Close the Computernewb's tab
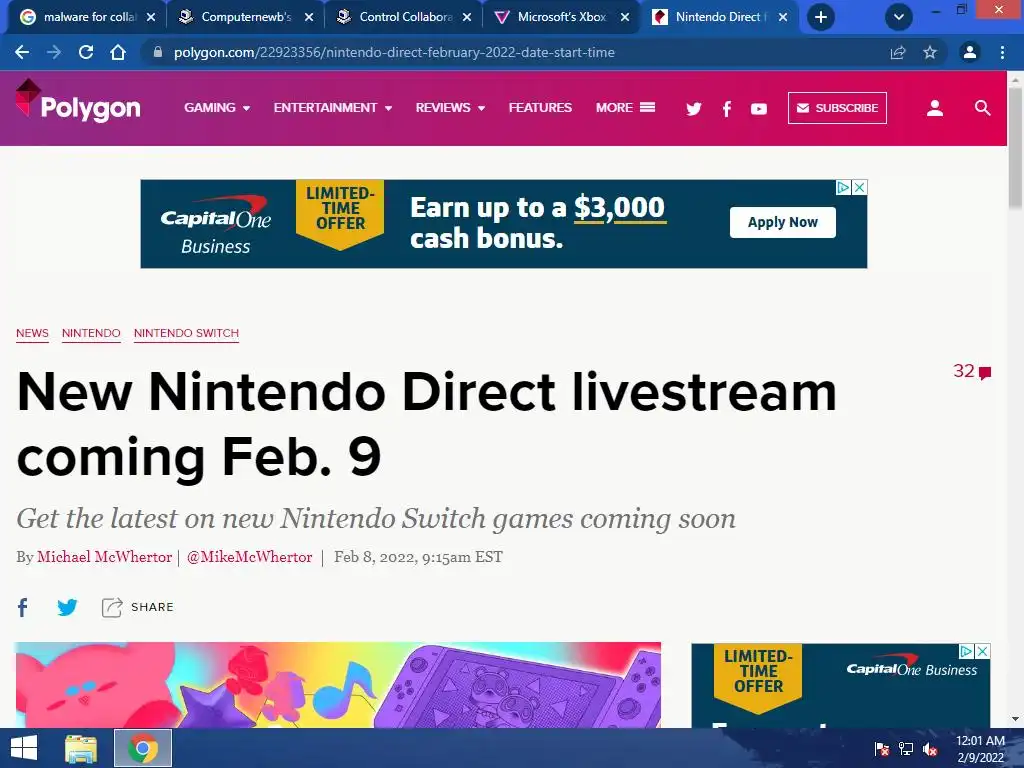 pyautogui.click(x=309, y=17)
